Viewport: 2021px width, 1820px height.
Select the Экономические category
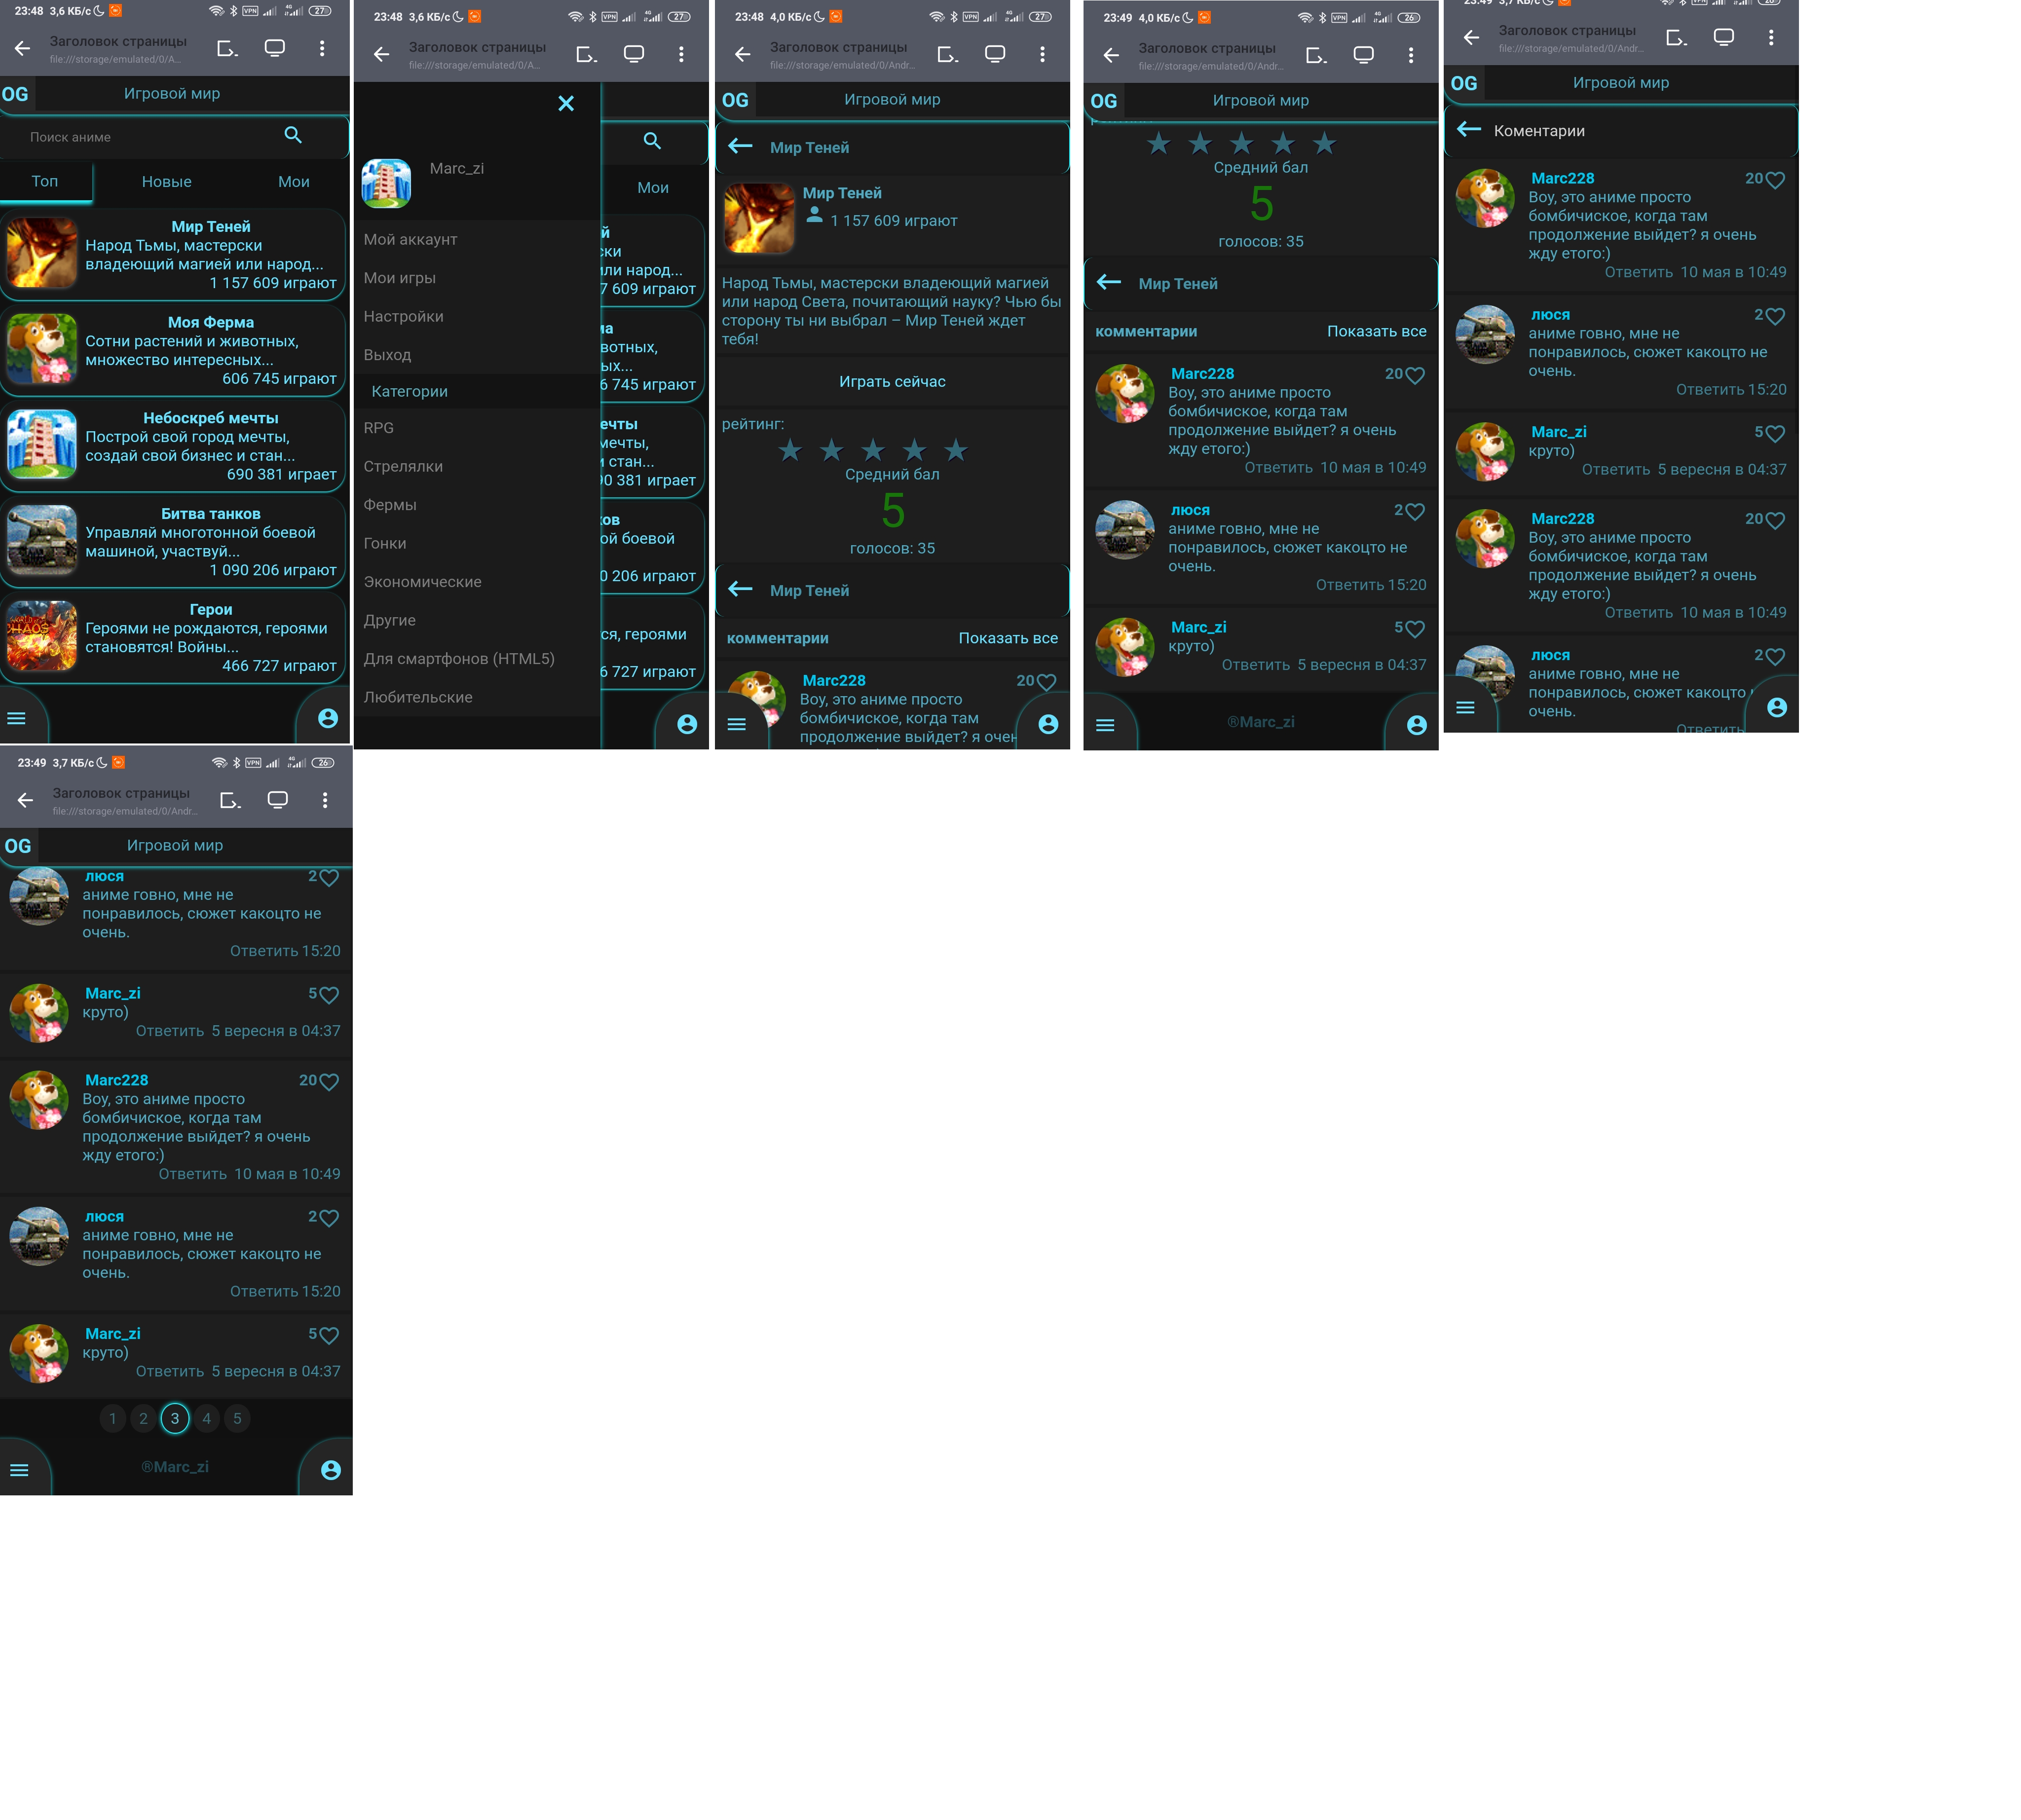coord(422,582)
